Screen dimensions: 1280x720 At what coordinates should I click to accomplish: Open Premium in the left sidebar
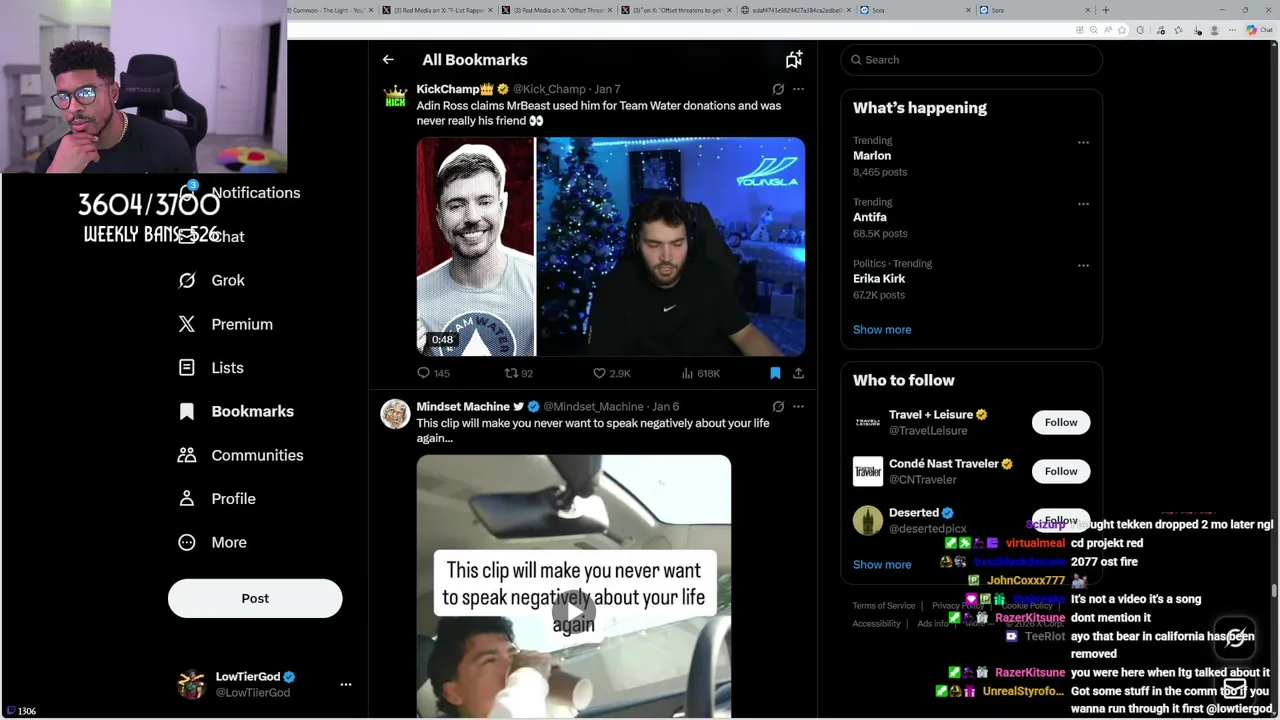pos(225,324)
